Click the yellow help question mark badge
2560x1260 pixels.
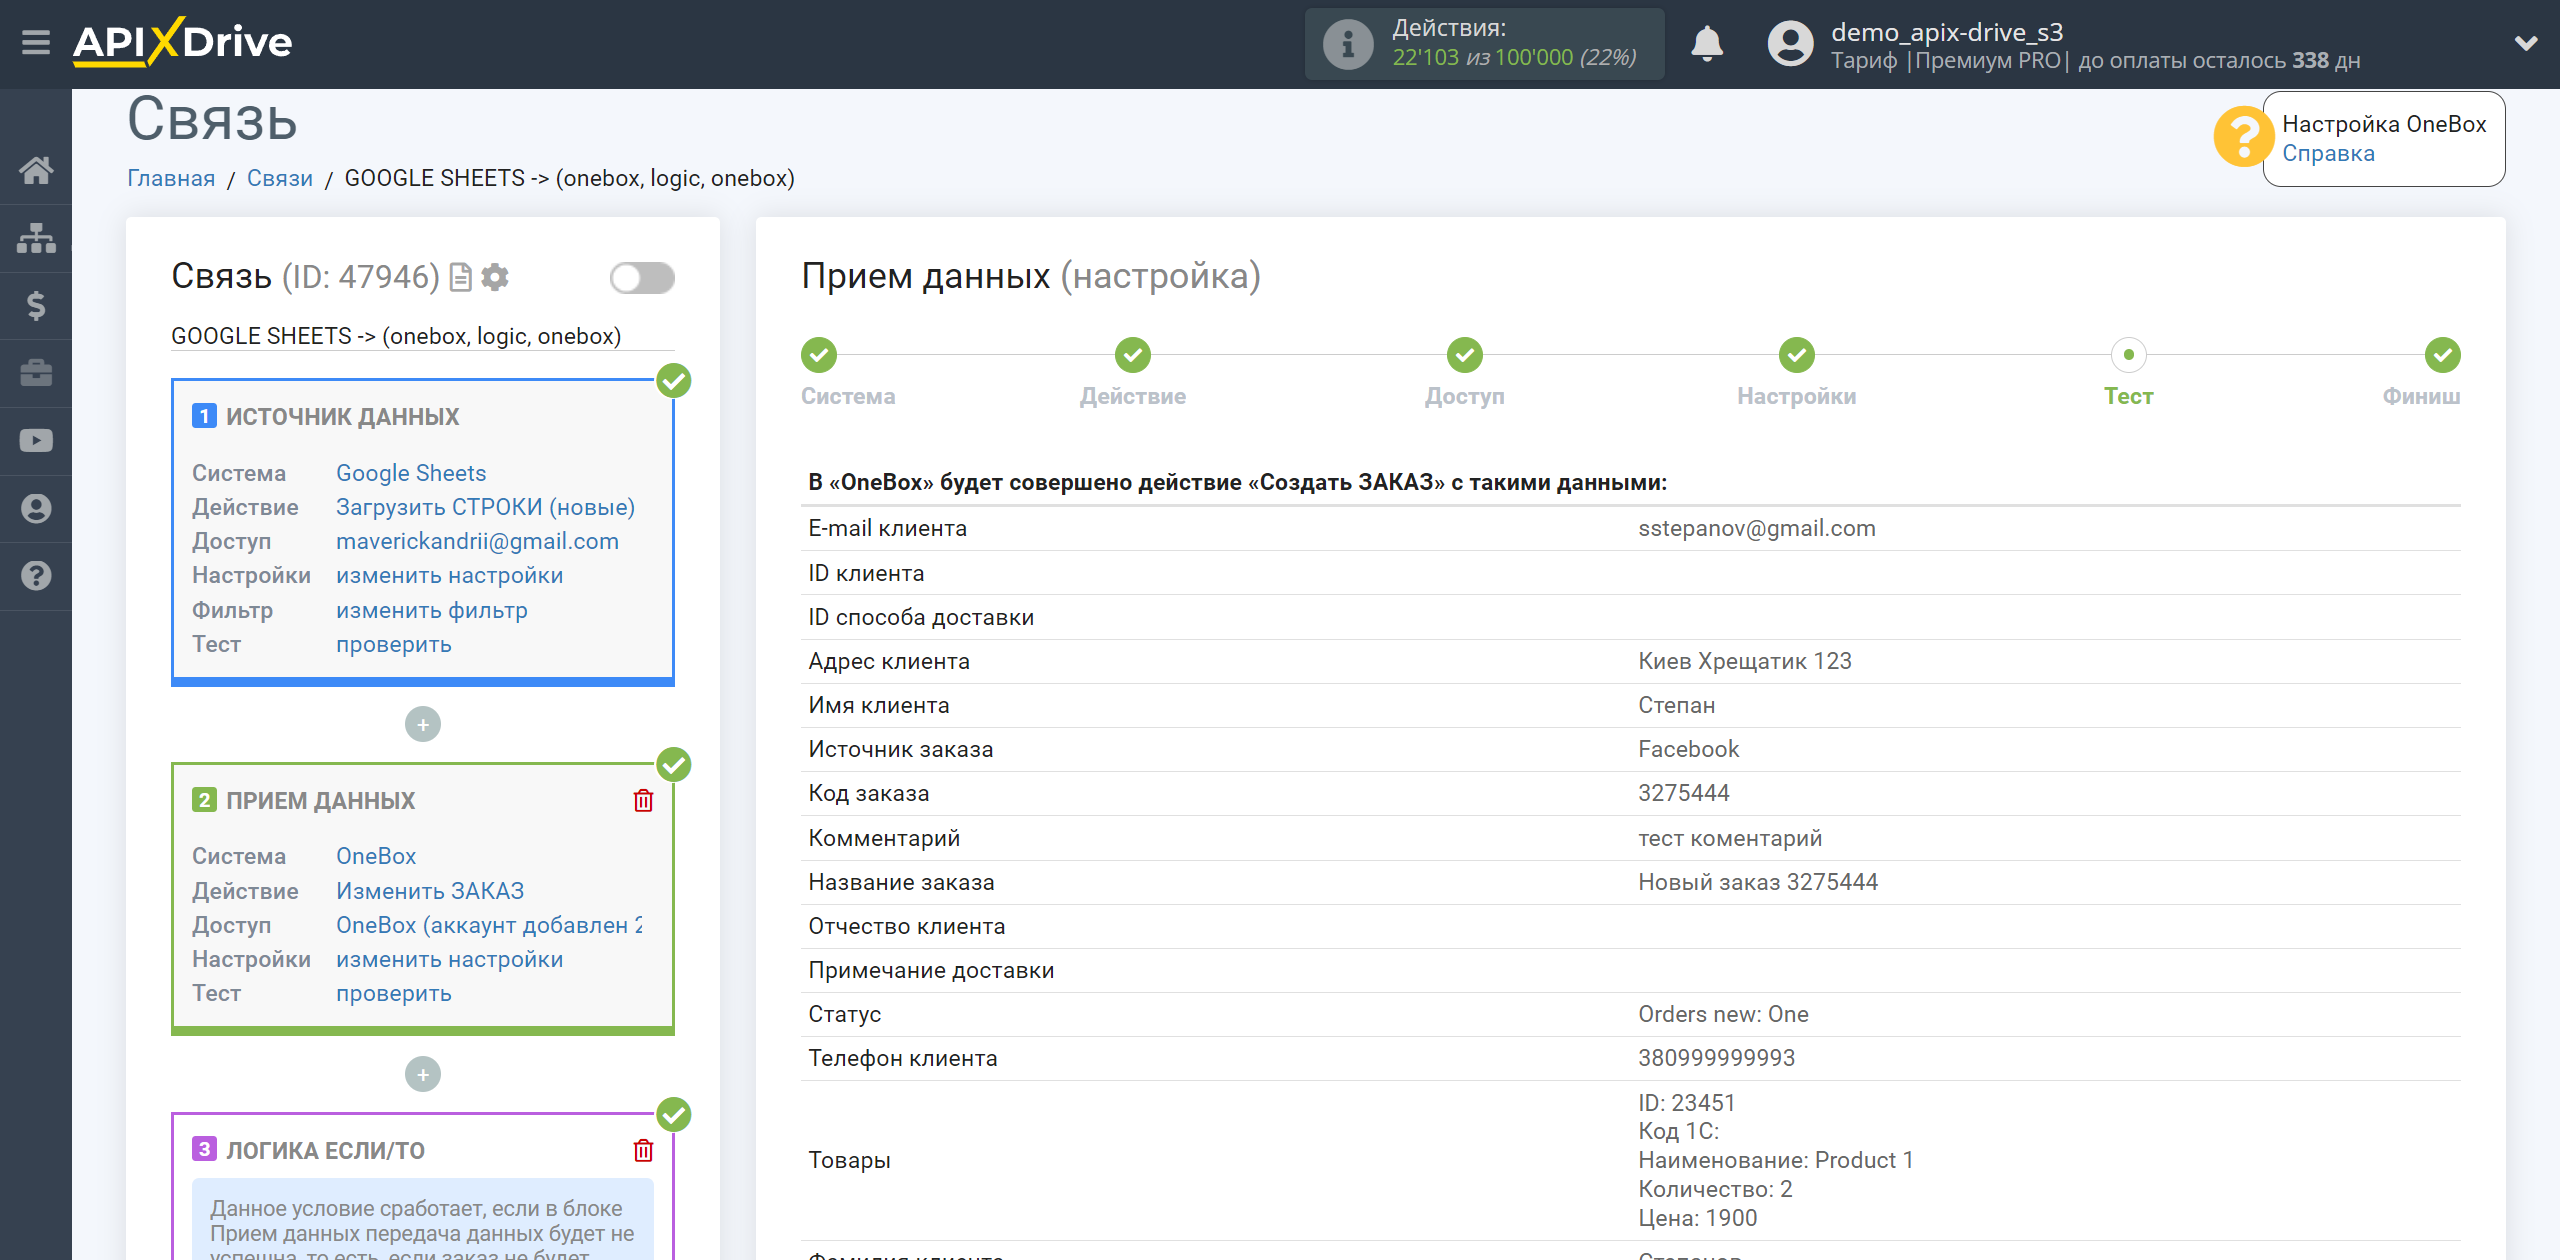[x=2243, y=137]
